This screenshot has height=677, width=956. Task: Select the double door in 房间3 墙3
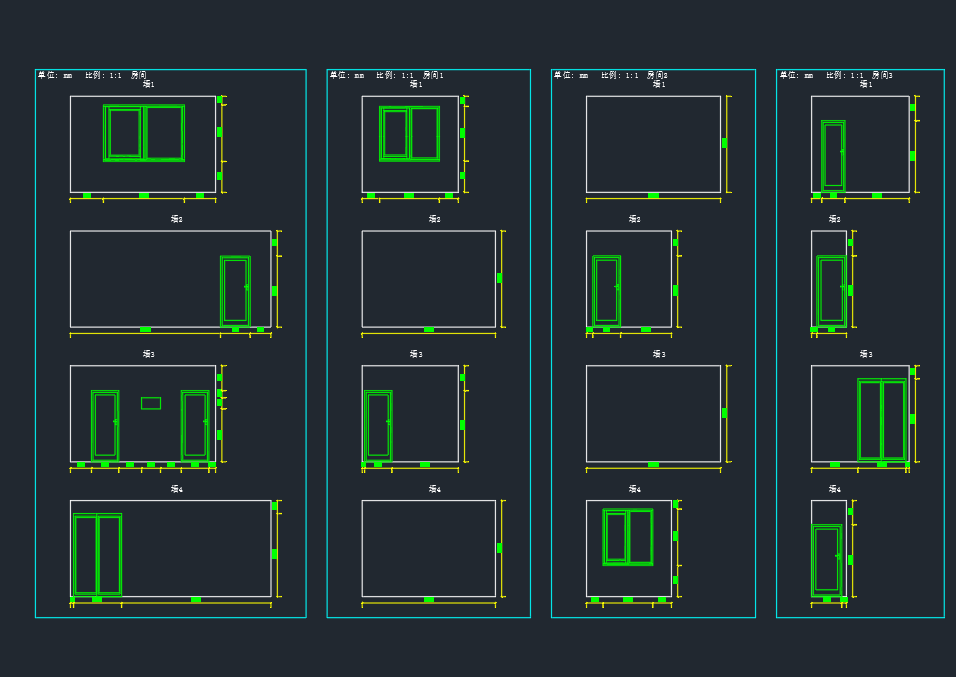882,419
